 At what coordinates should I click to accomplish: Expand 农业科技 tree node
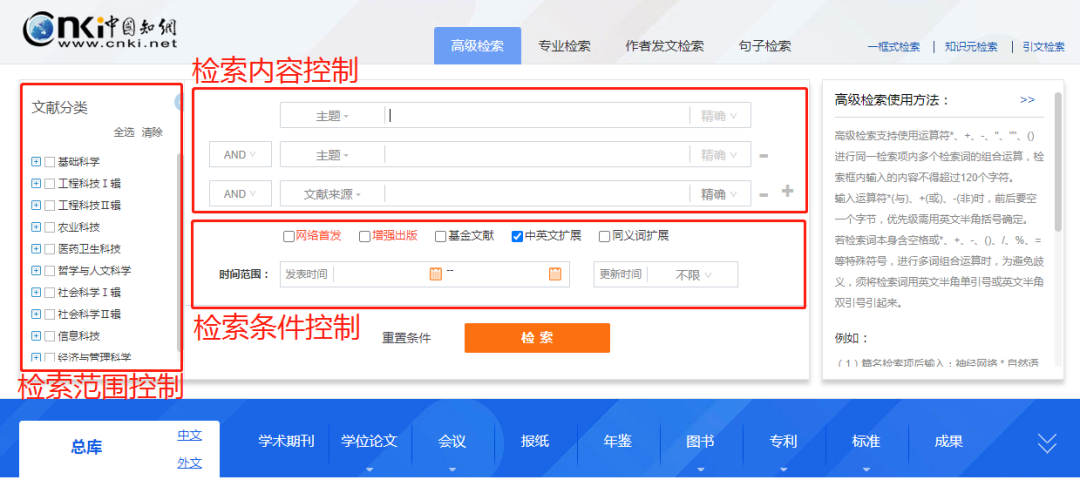[x=36, y=227]
